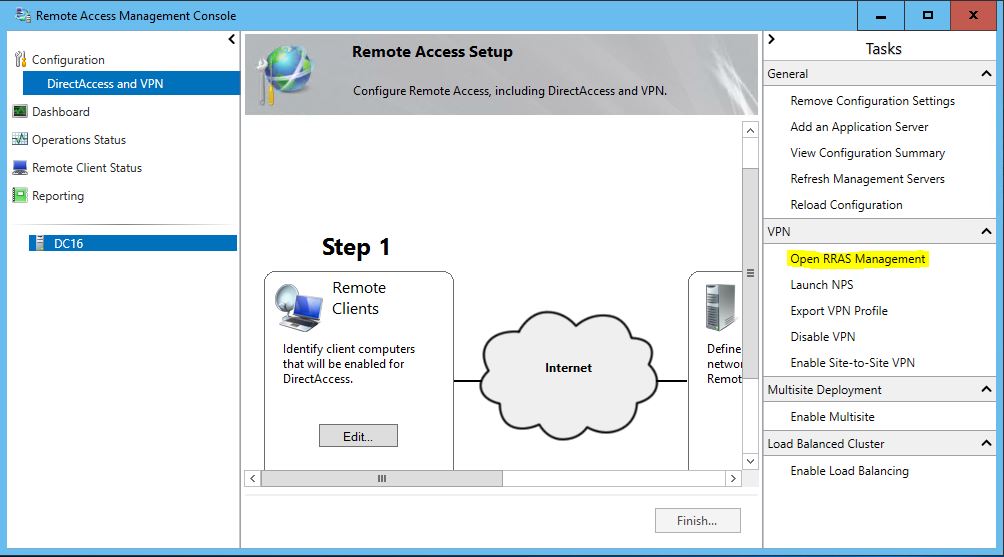1004x557 pixels.
Task: Click the Remote Access Management Console title icon
Action: (x=22, y=15)
